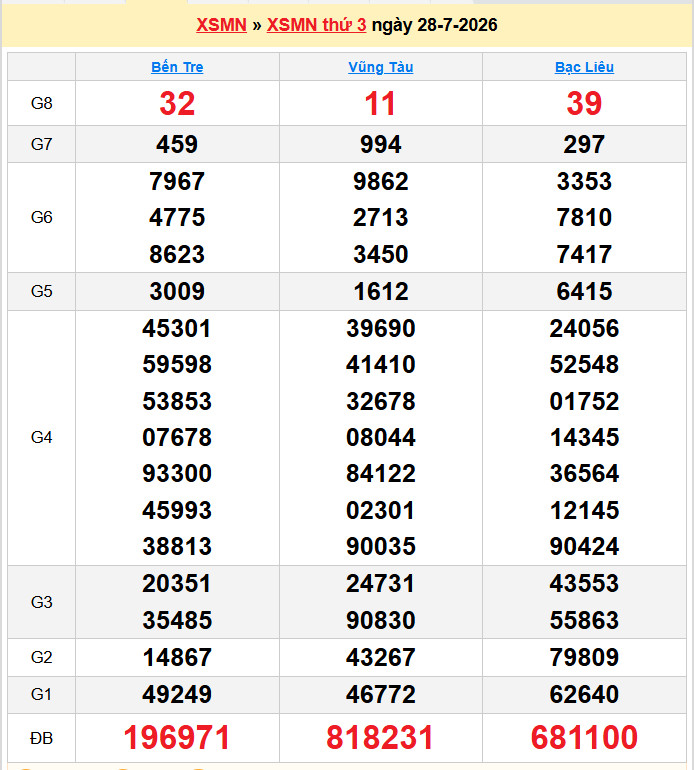The image size is (694, 770).
Task: Select the Bạc Liêu special prize 681100
Action: coord(584,738)
